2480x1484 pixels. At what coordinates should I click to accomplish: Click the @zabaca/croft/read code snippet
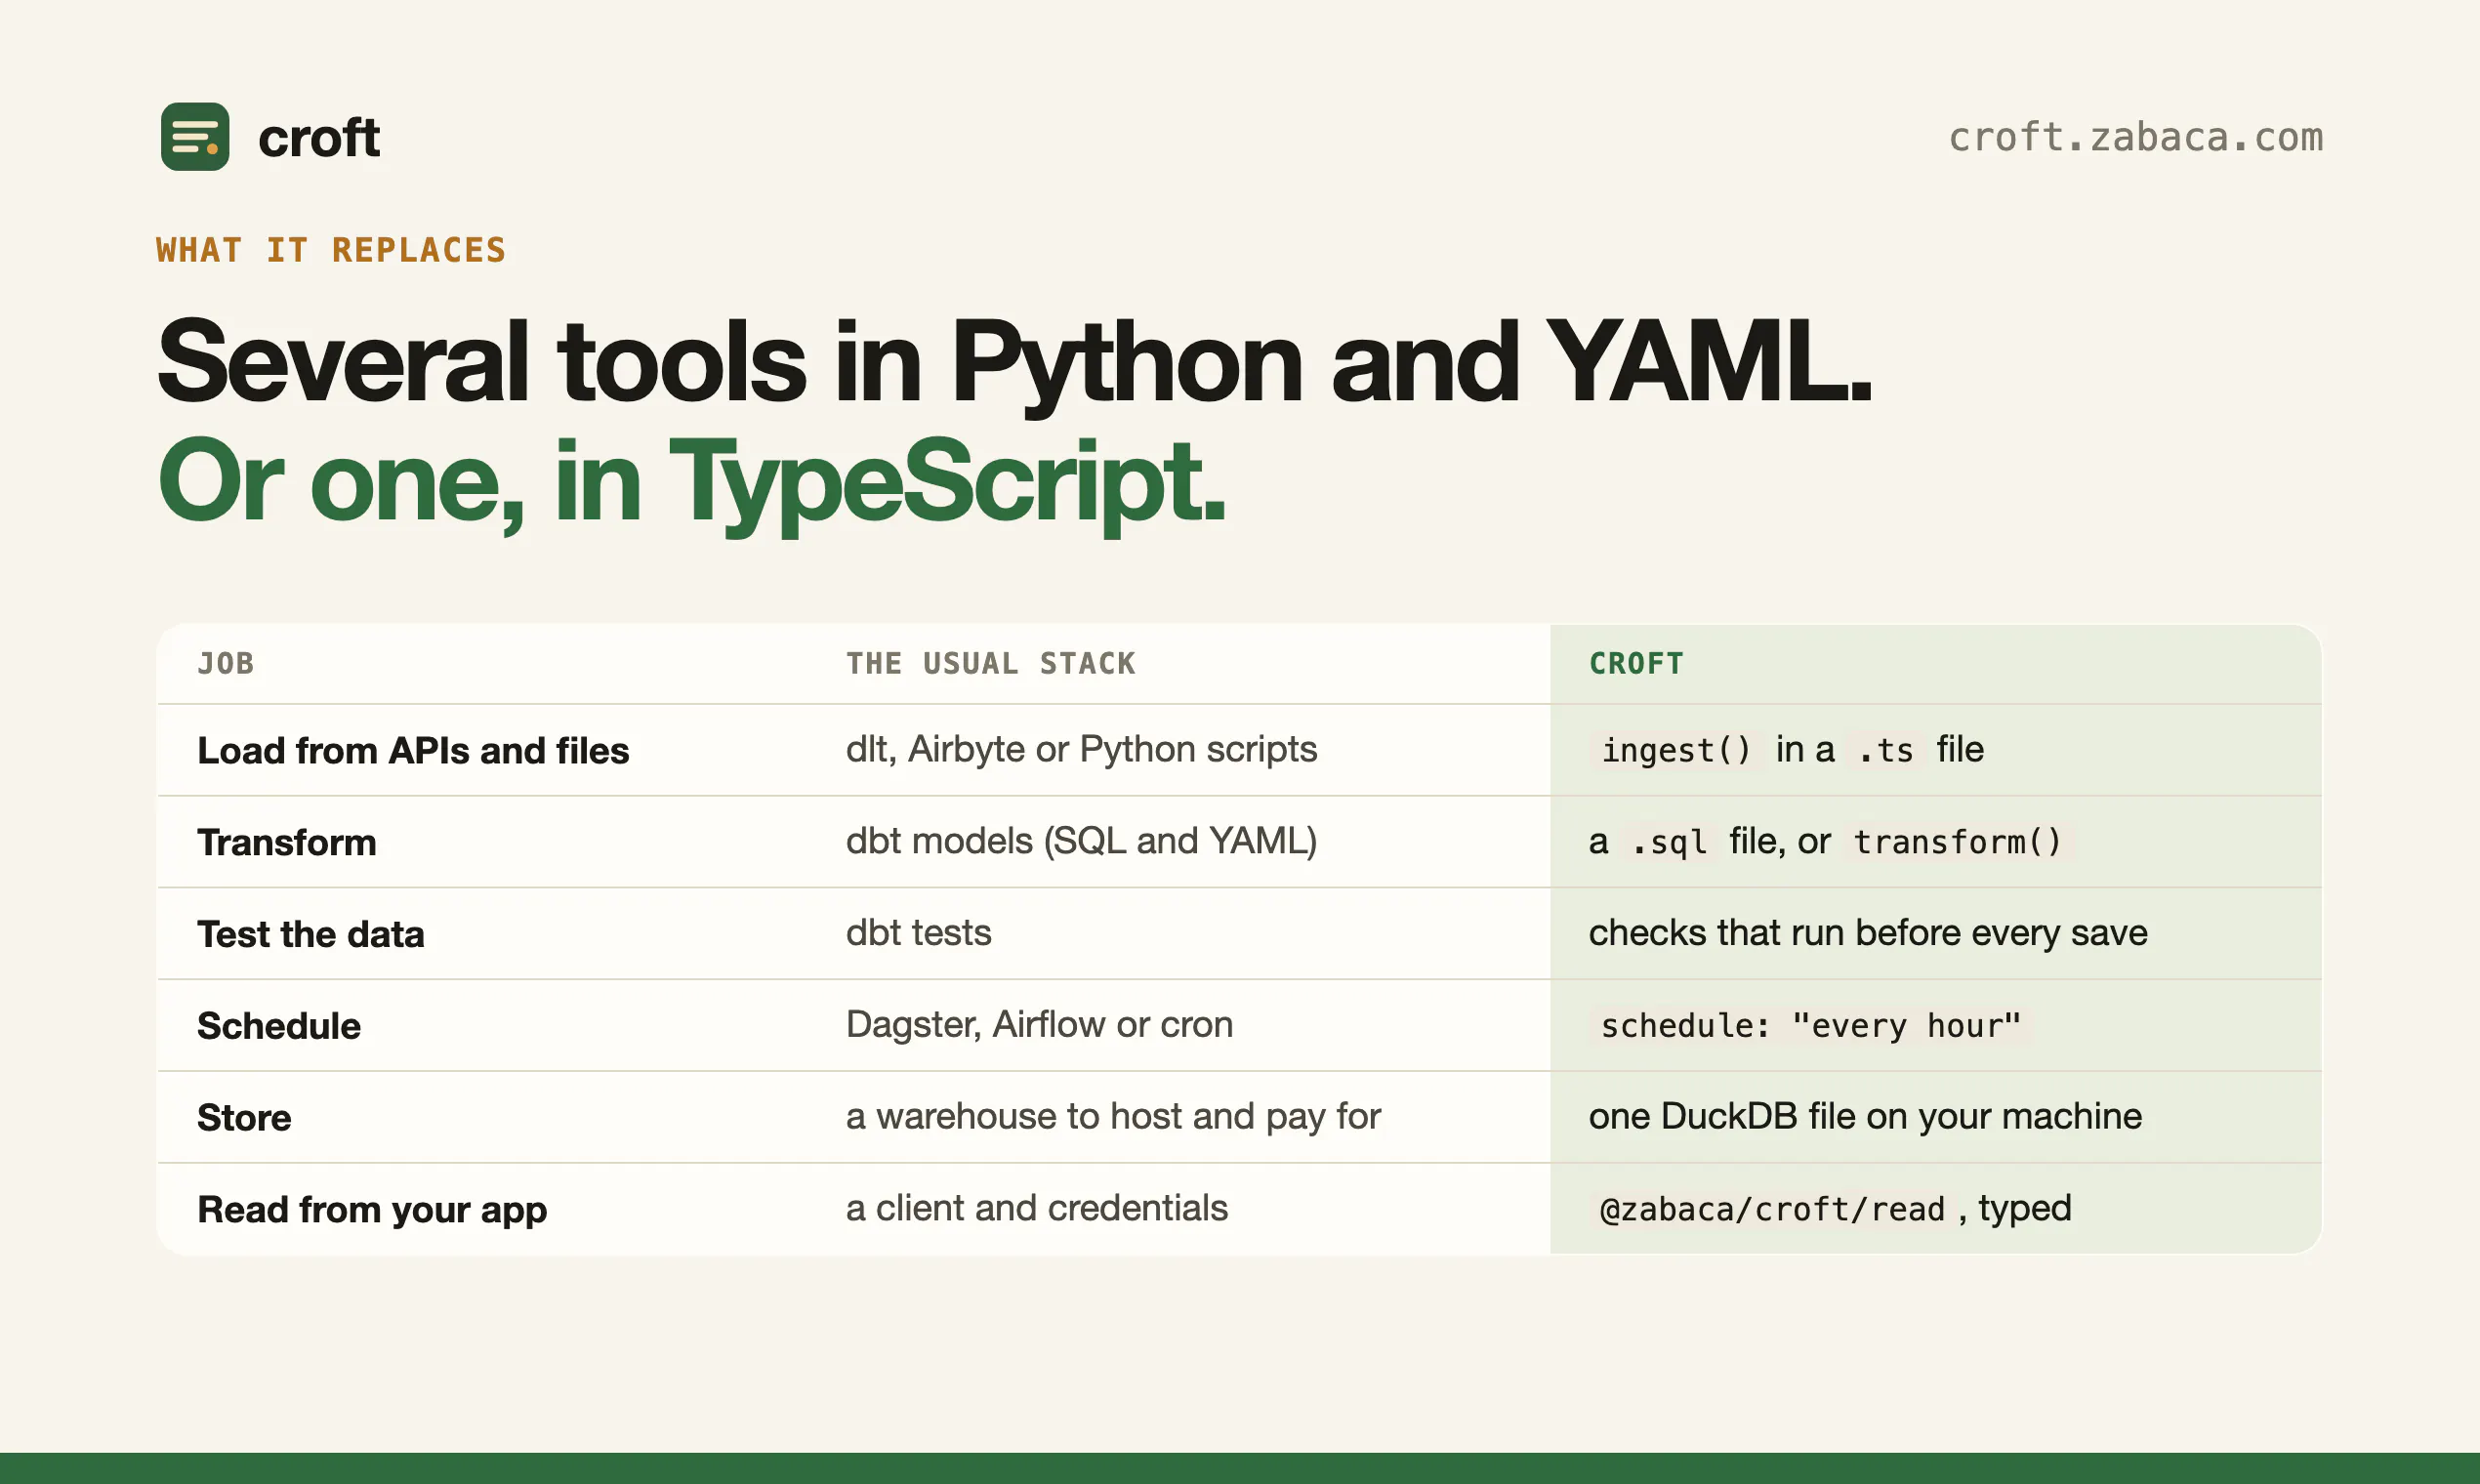coord(1772,1210)
